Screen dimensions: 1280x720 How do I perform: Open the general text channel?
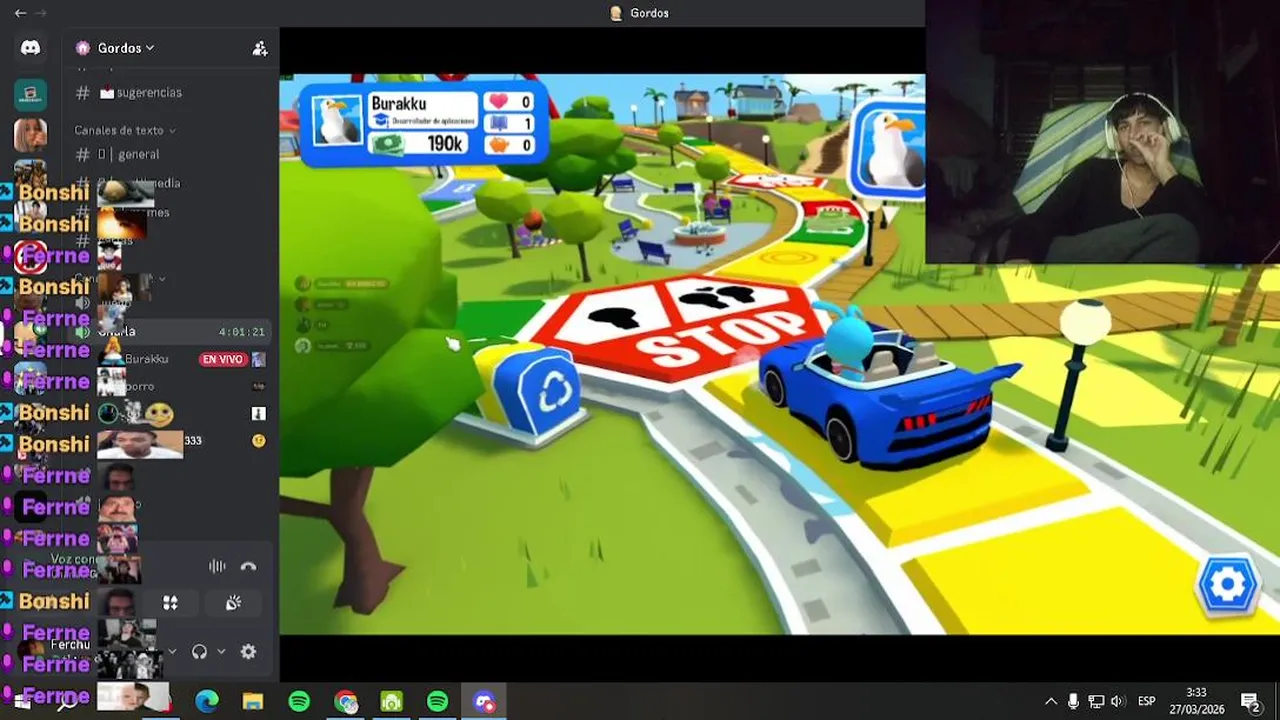click(138, 154)
